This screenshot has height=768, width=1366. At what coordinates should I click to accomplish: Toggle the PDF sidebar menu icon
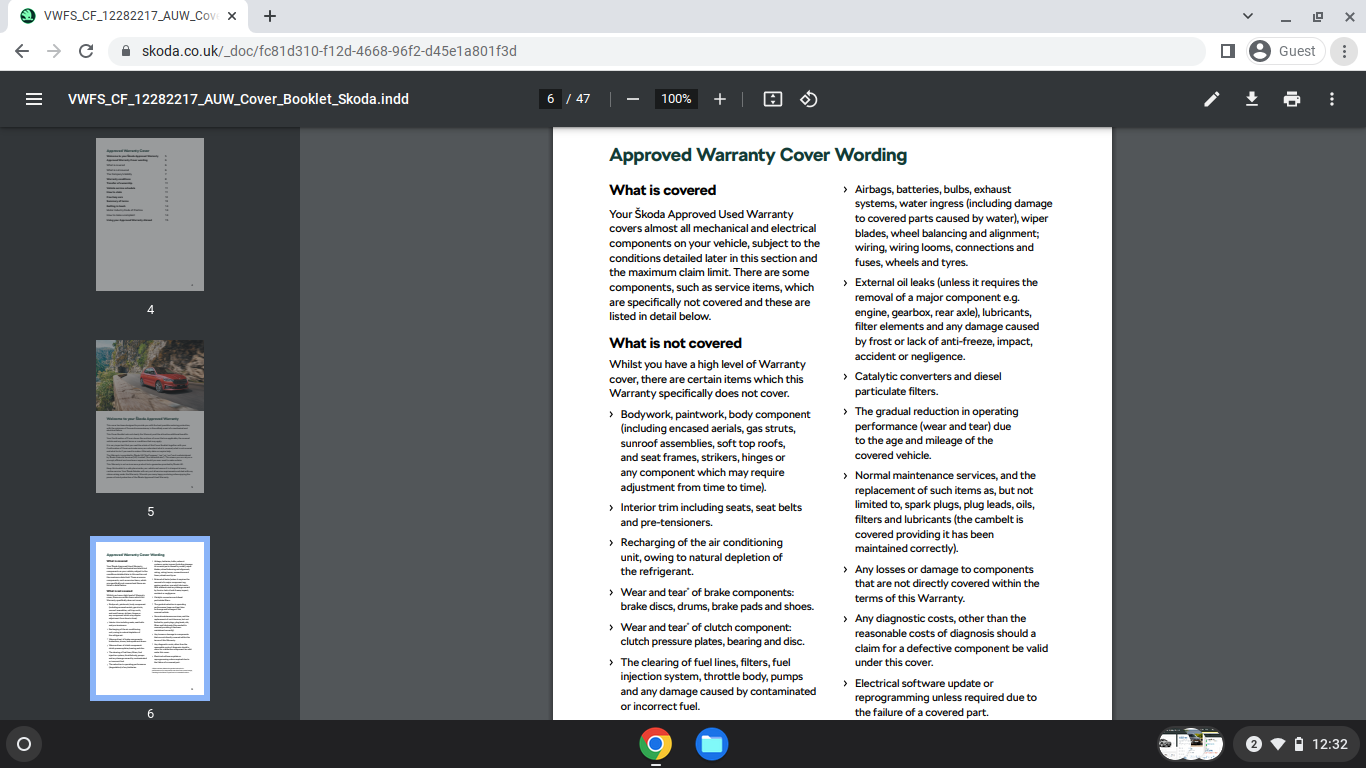[x=34, y=99]
